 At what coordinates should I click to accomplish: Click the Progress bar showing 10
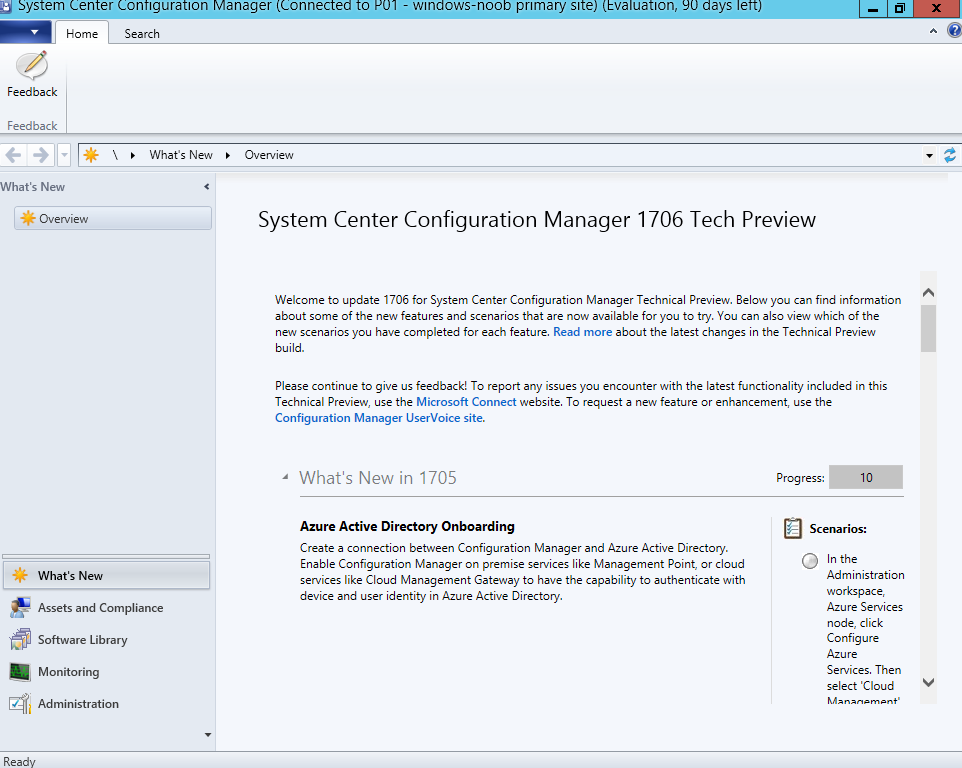(866, 477)
